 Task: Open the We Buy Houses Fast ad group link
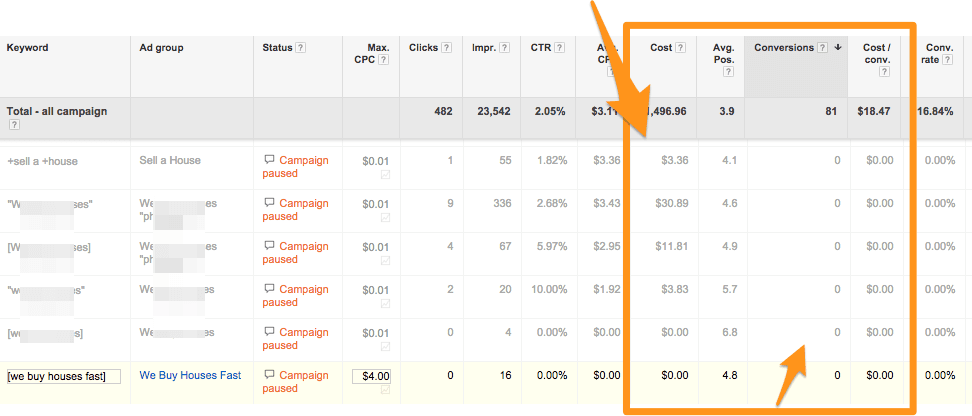click(190, 375)
